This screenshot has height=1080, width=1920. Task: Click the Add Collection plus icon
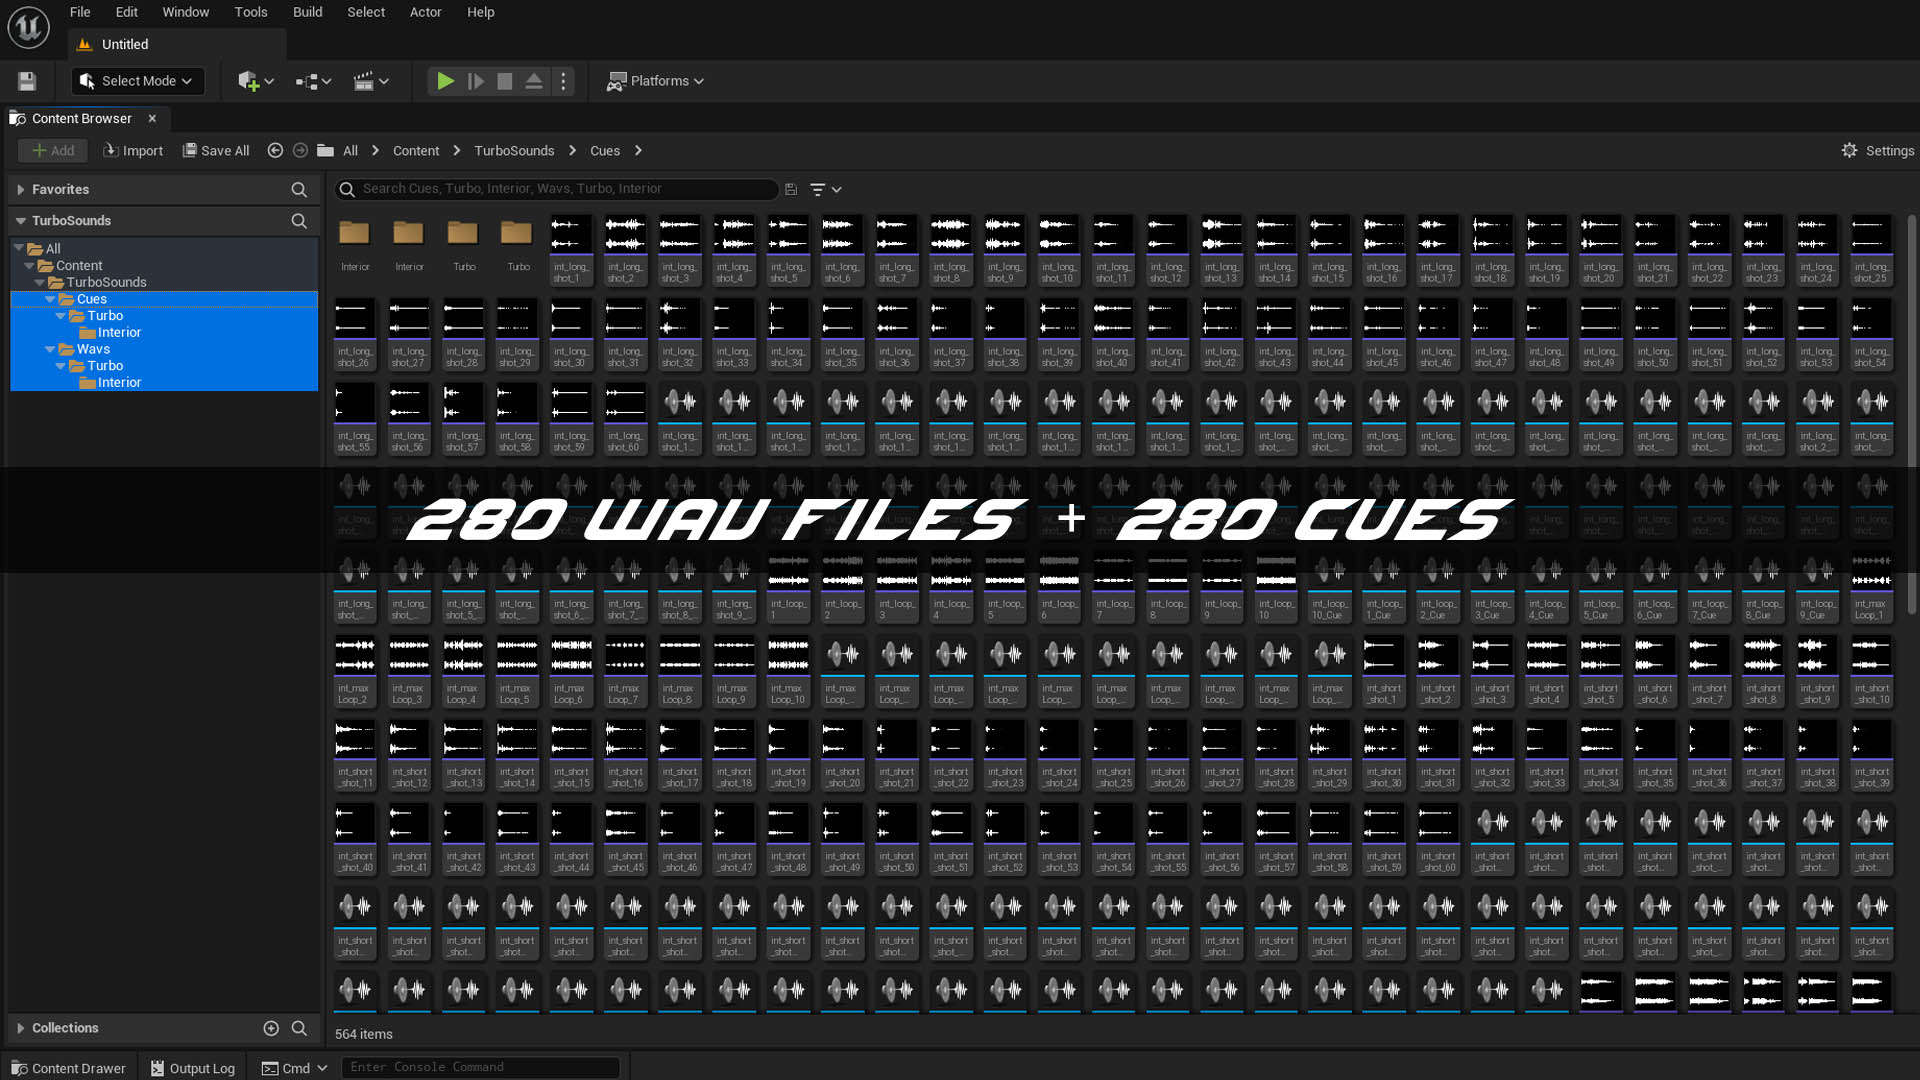click(x=271, y=1028)
